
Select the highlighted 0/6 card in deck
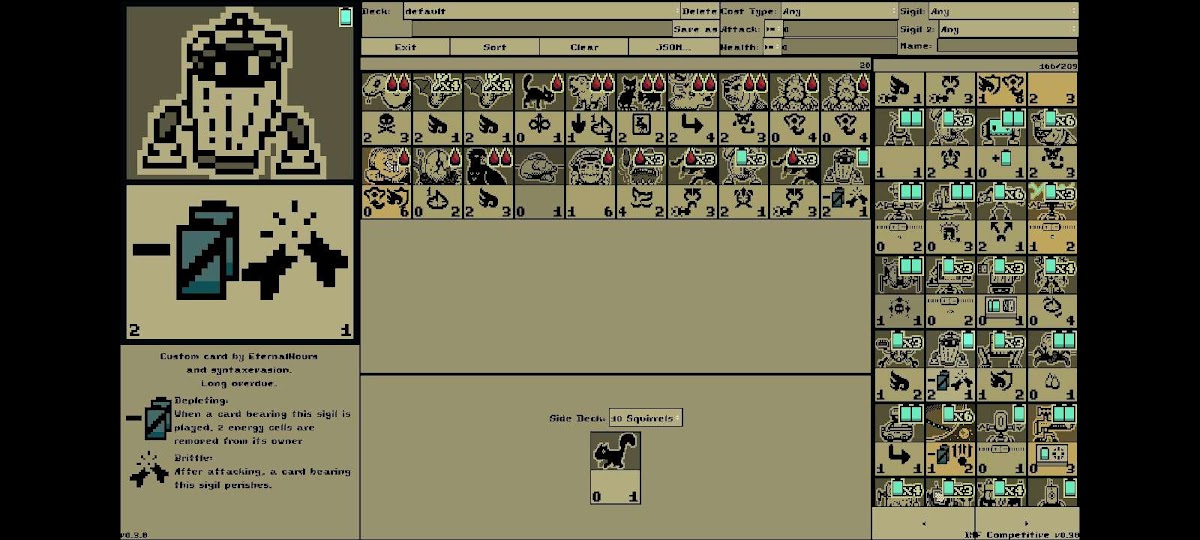pos(386,182)
